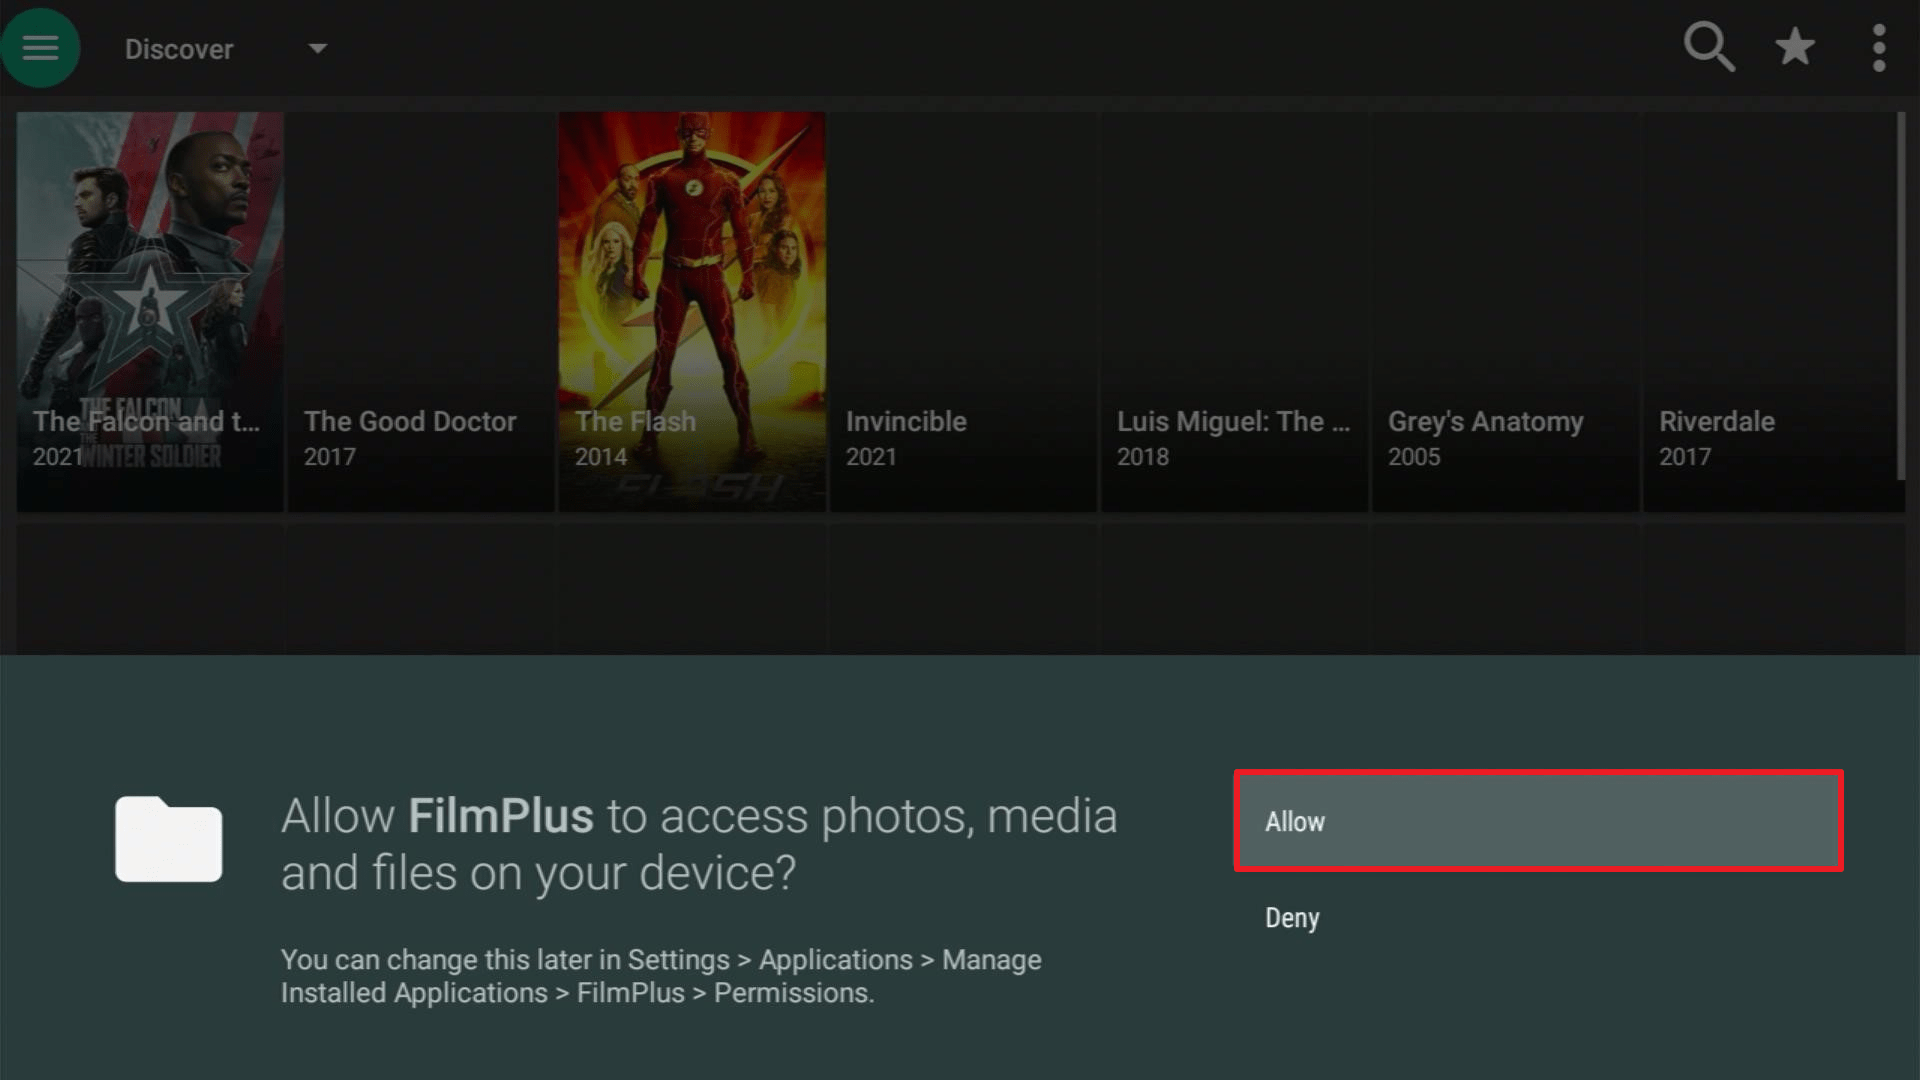Click Allow in the permission dialog
The height and width of the screenshot is (1080, 1920).
point(1538,821)
